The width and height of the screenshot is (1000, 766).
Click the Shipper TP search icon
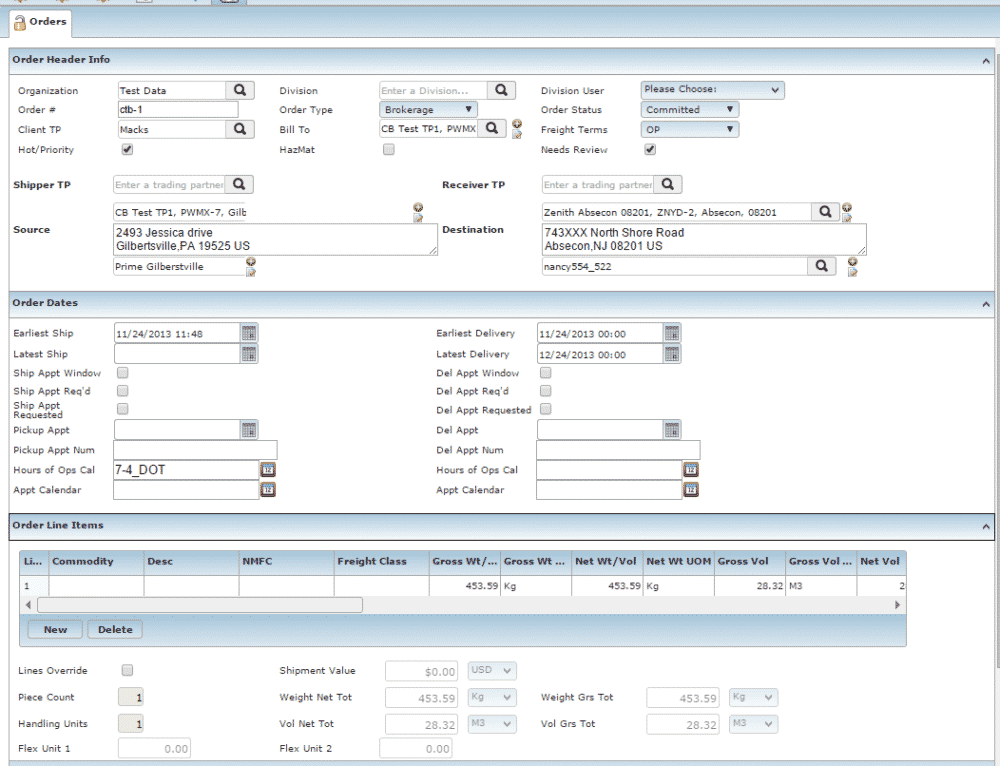tap(240, 184)
